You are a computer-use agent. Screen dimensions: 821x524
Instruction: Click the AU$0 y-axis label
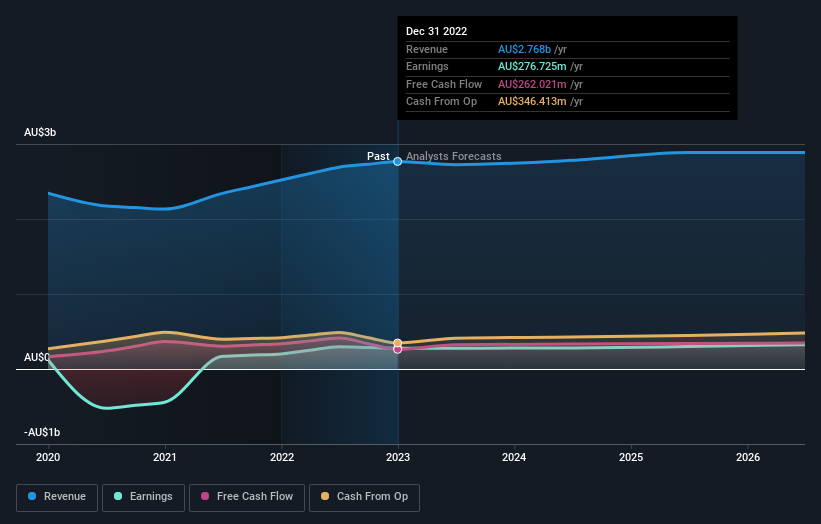point(37,358)
